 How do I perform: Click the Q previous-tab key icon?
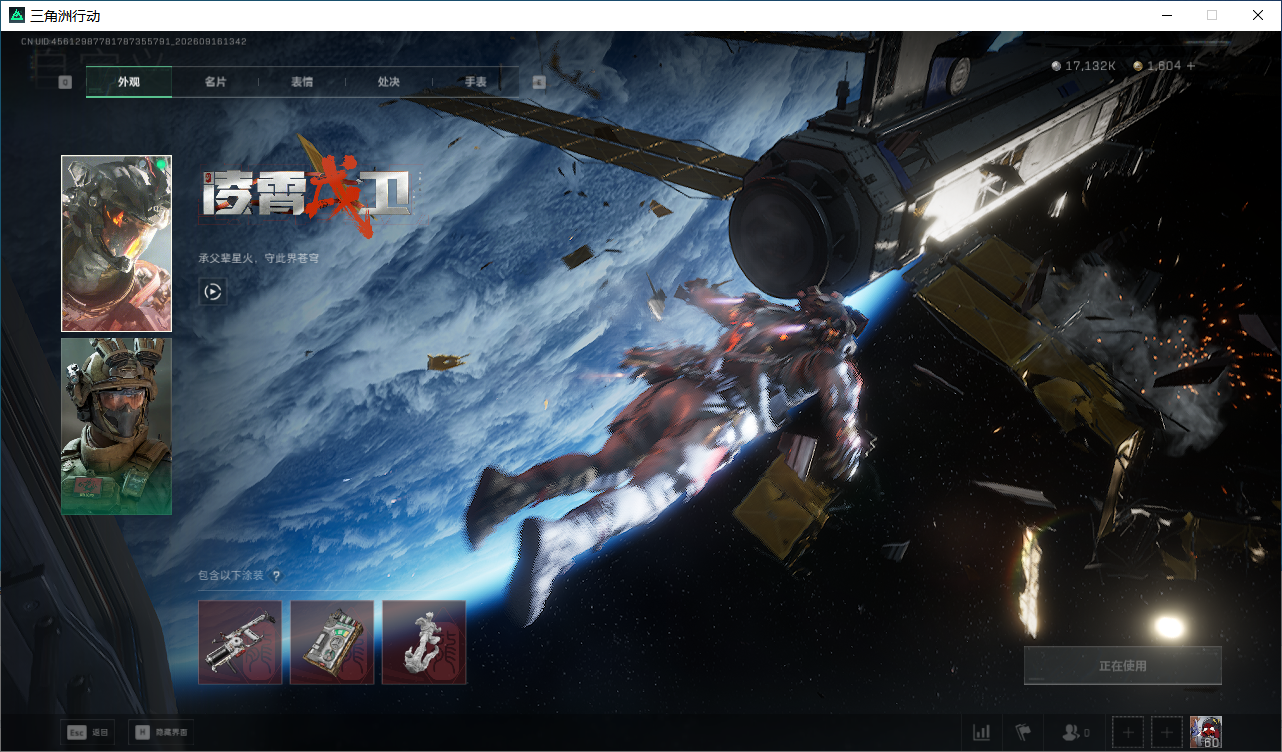click(65, 82)
